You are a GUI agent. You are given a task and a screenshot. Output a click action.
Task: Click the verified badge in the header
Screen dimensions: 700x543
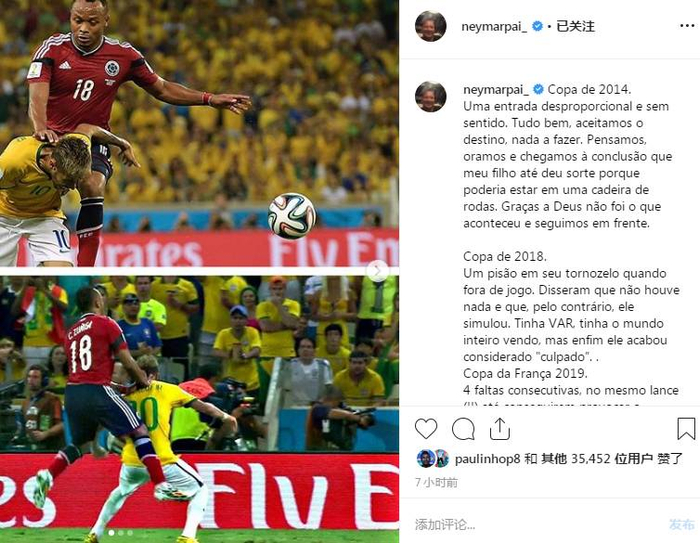538,26
